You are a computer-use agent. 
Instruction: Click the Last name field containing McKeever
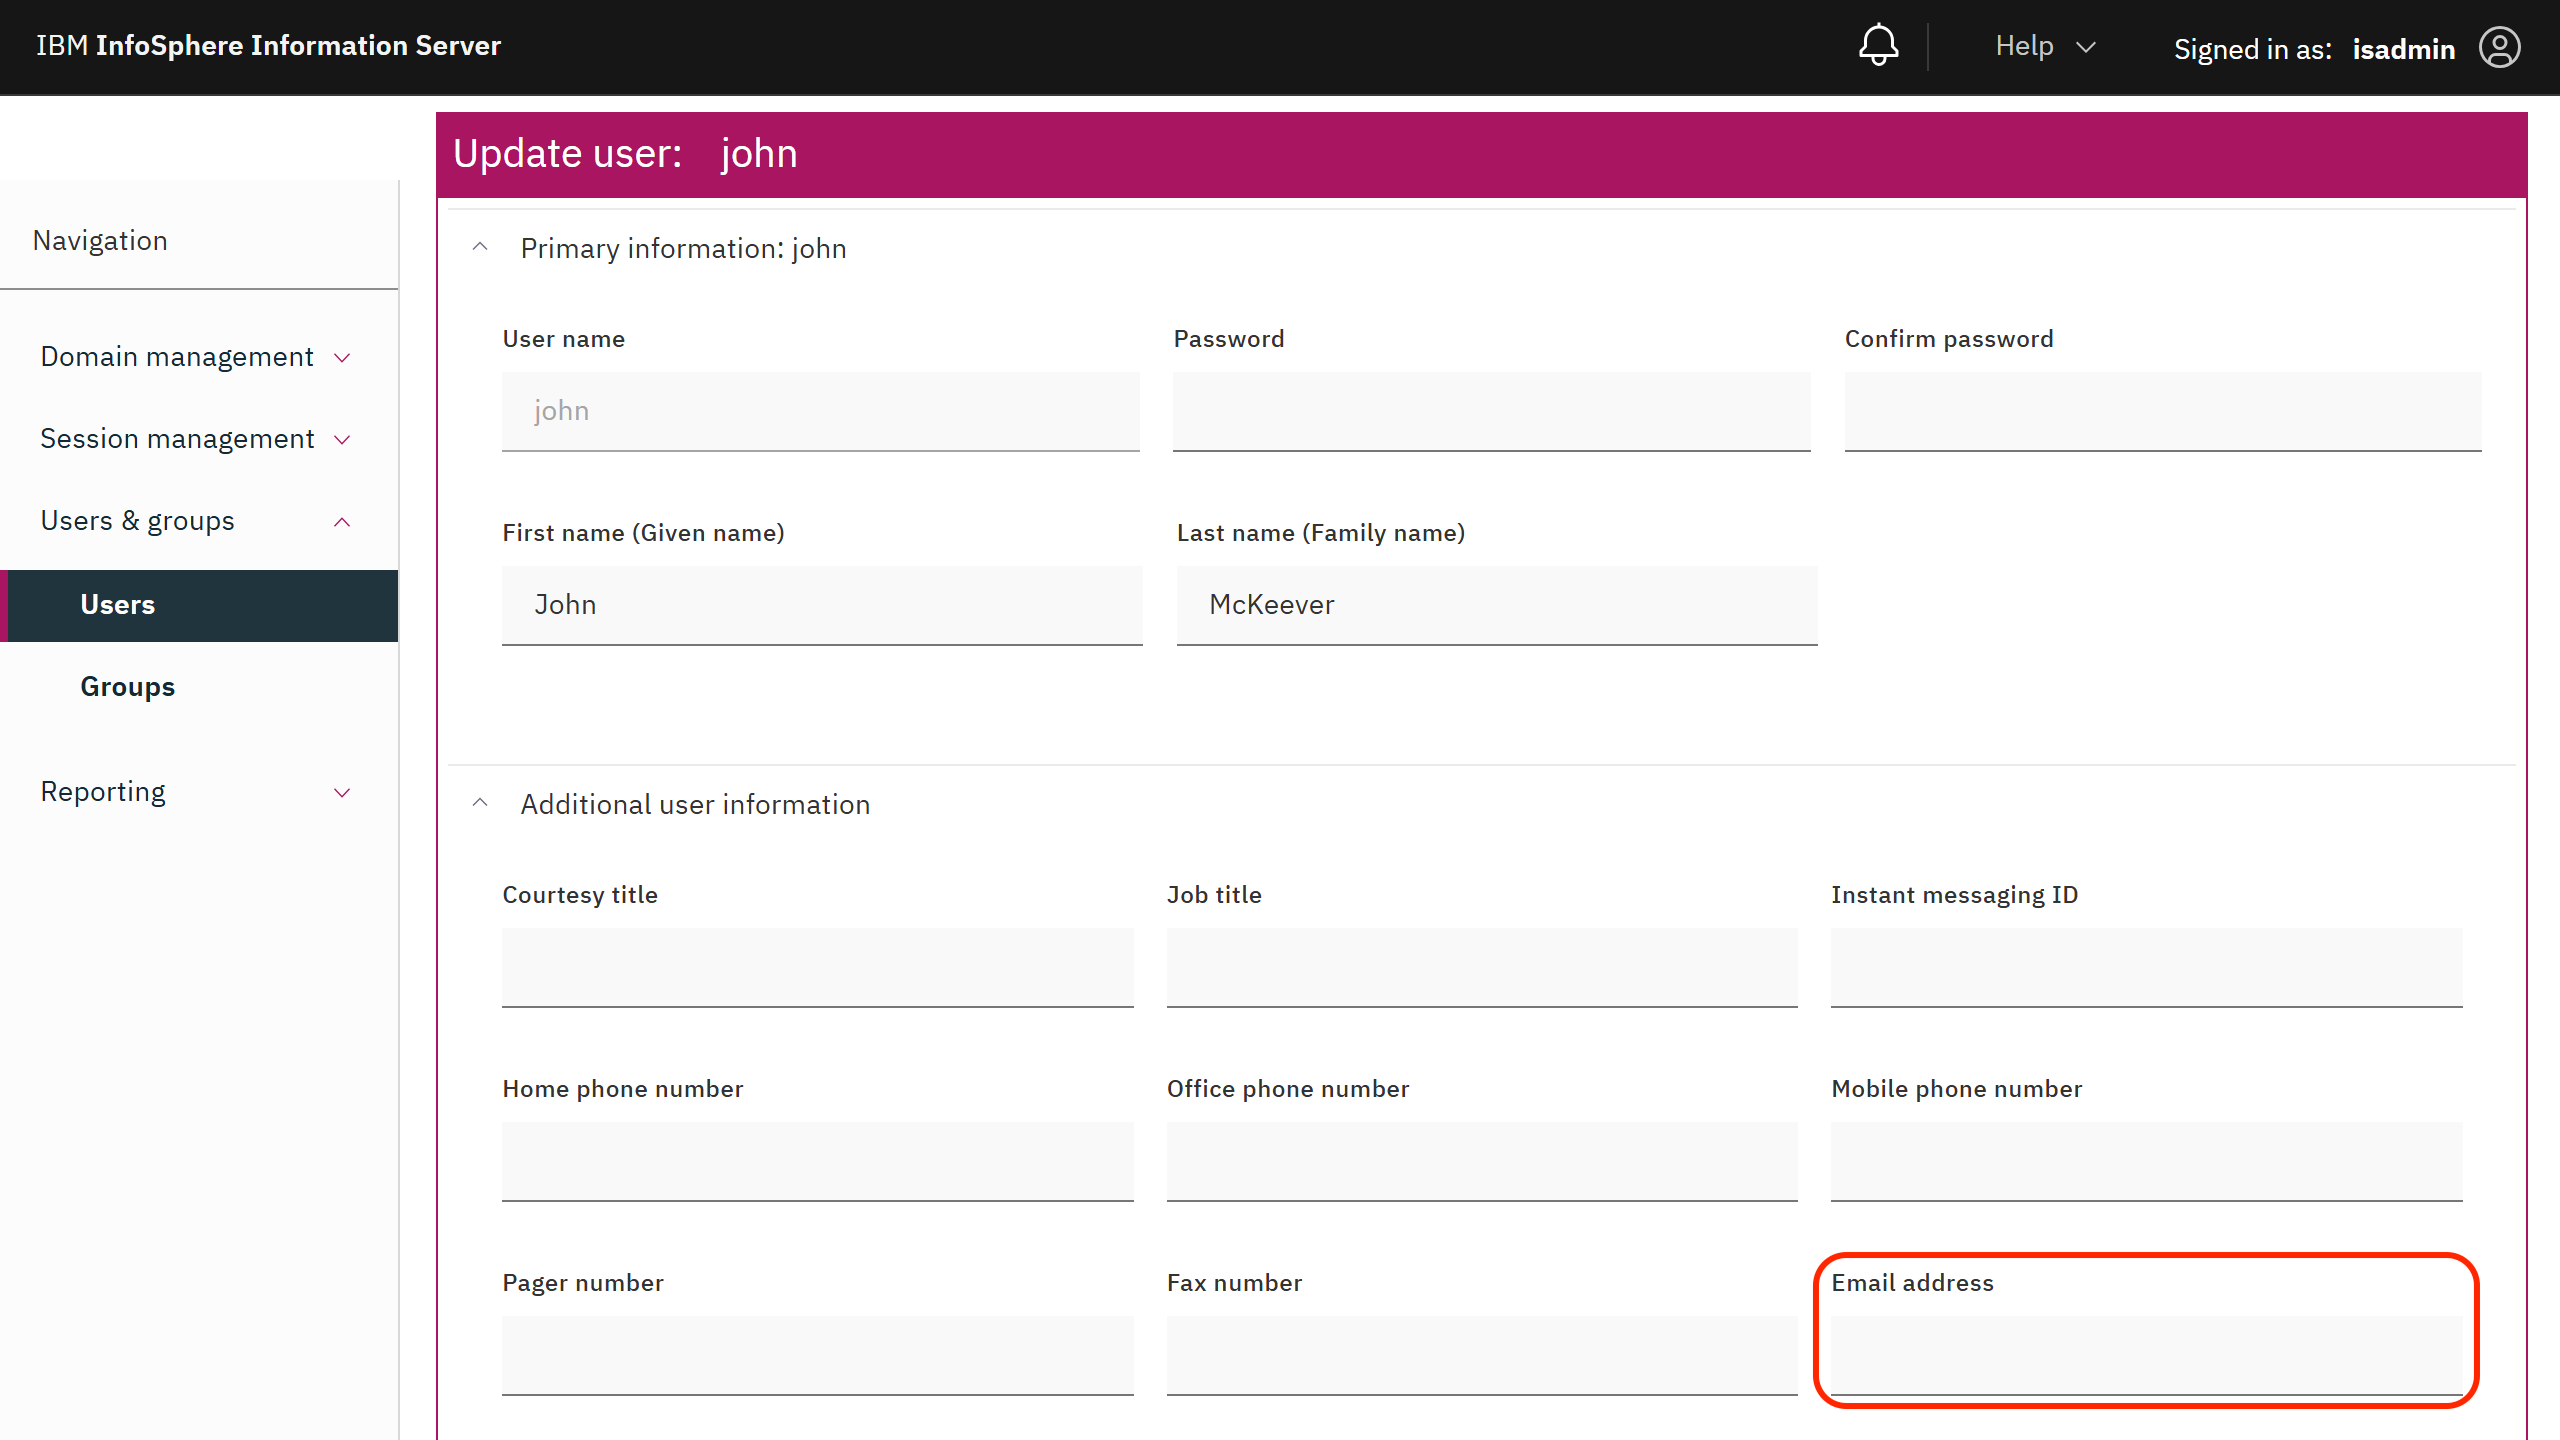1496,605
